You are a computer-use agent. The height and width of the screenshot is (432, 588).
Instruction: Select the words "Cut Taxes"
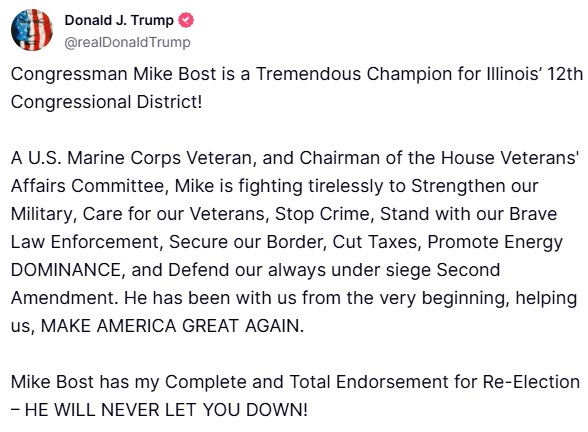tap(375, 242)
